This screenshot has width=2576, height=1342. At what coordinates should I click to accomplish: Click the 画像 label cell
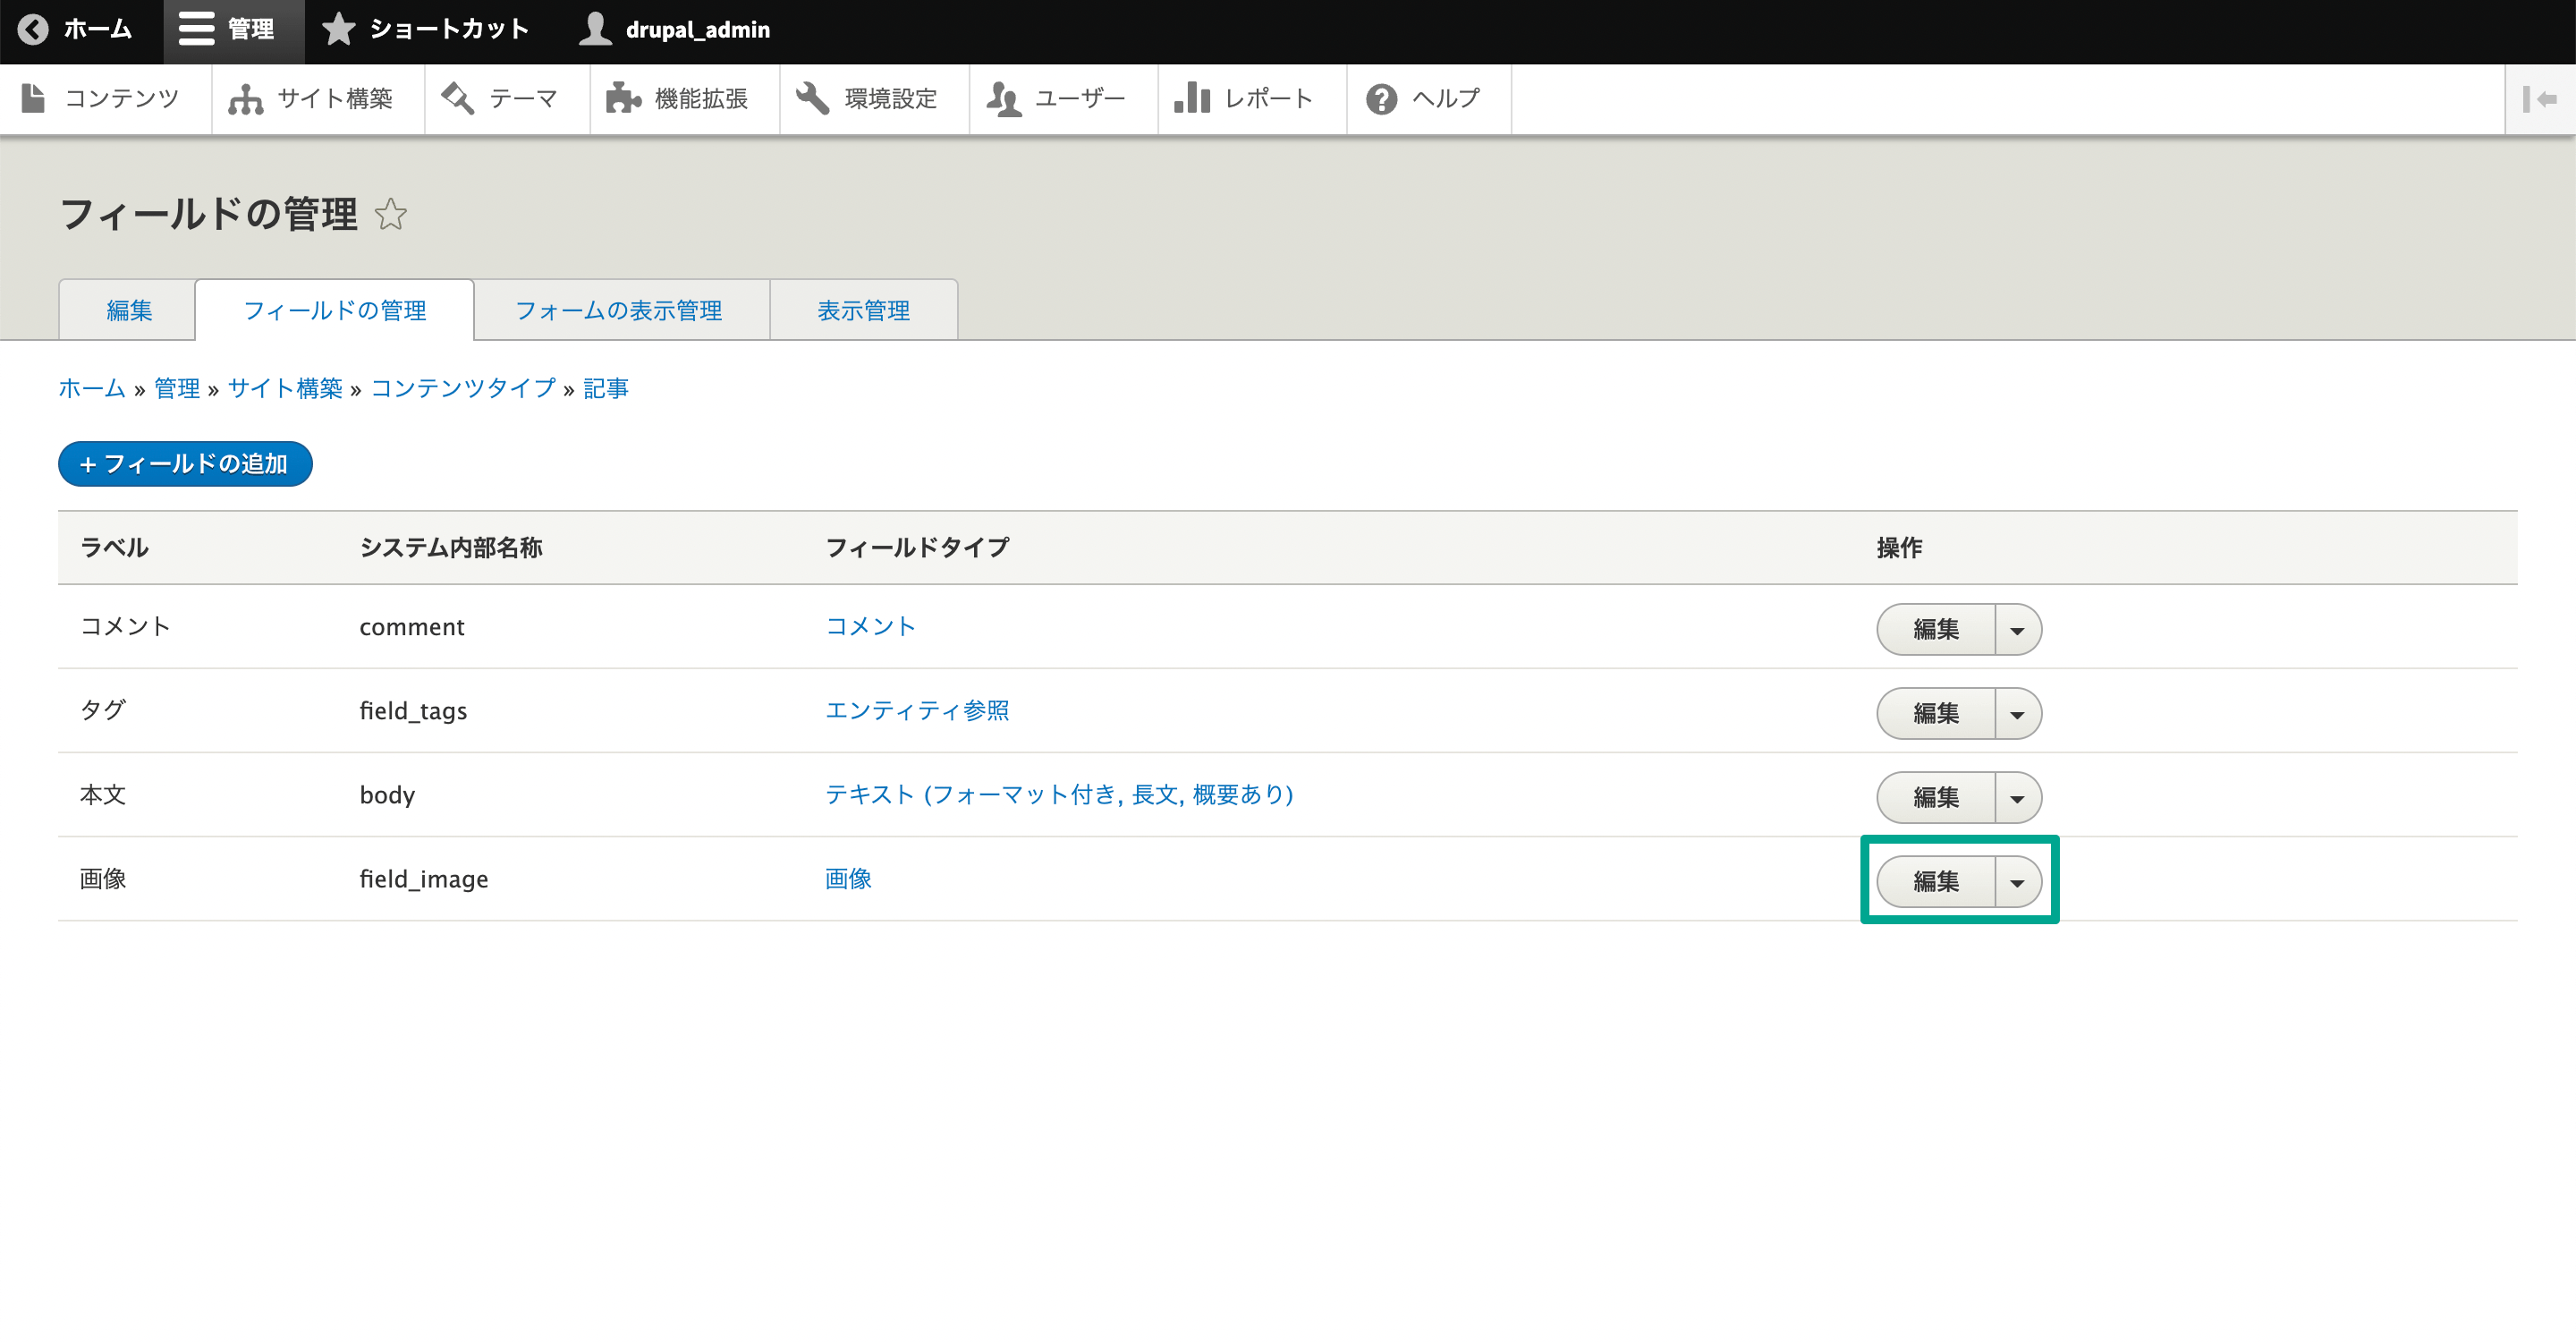point(103,878)
